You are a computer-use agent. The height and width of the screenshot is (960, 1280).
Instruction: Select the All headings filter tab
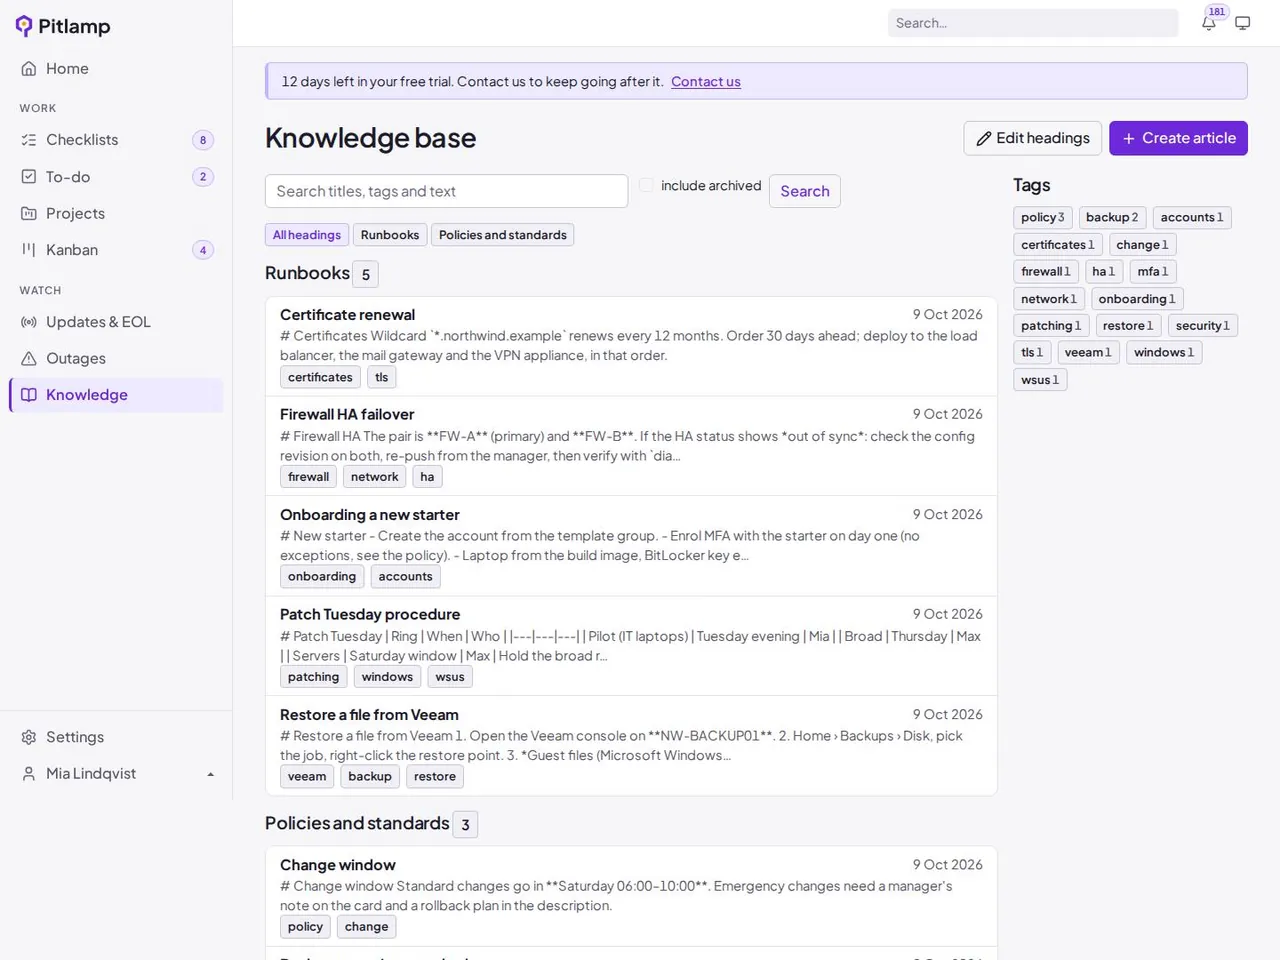[307, 235]
